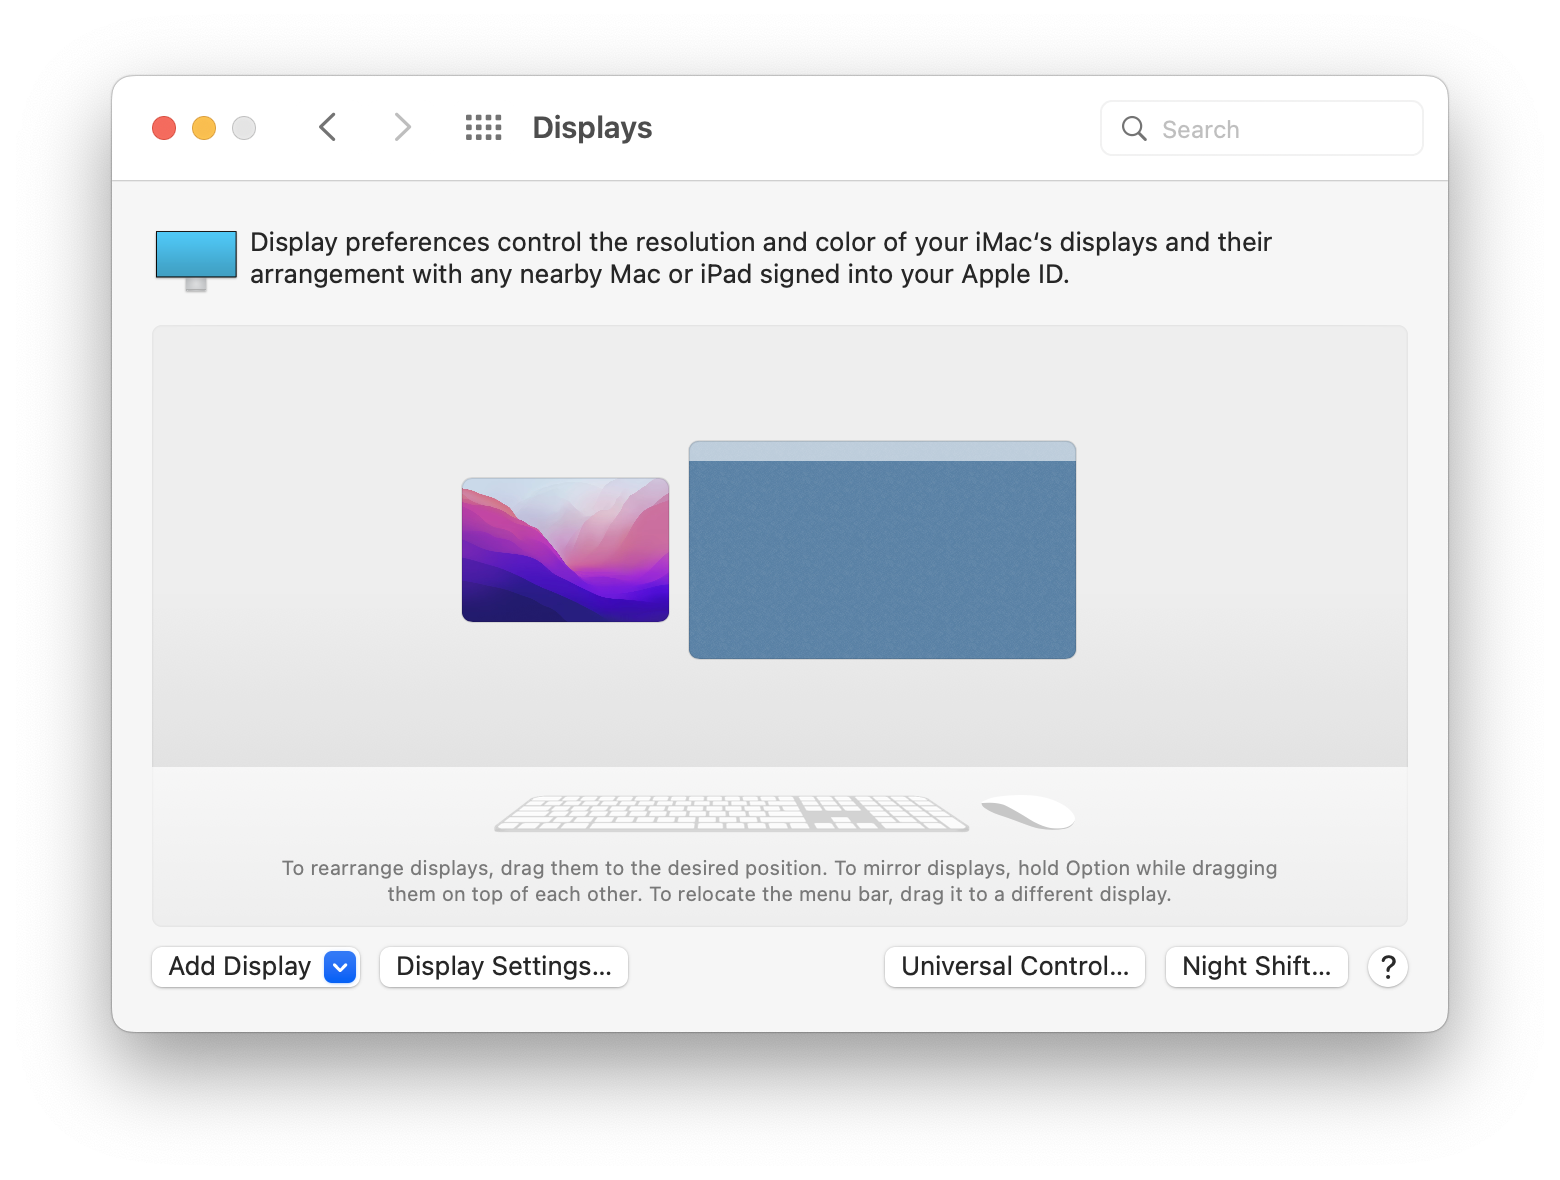Focus the Search field
This screenshot has height=1180, width=1560.
tap(1262, 129)
